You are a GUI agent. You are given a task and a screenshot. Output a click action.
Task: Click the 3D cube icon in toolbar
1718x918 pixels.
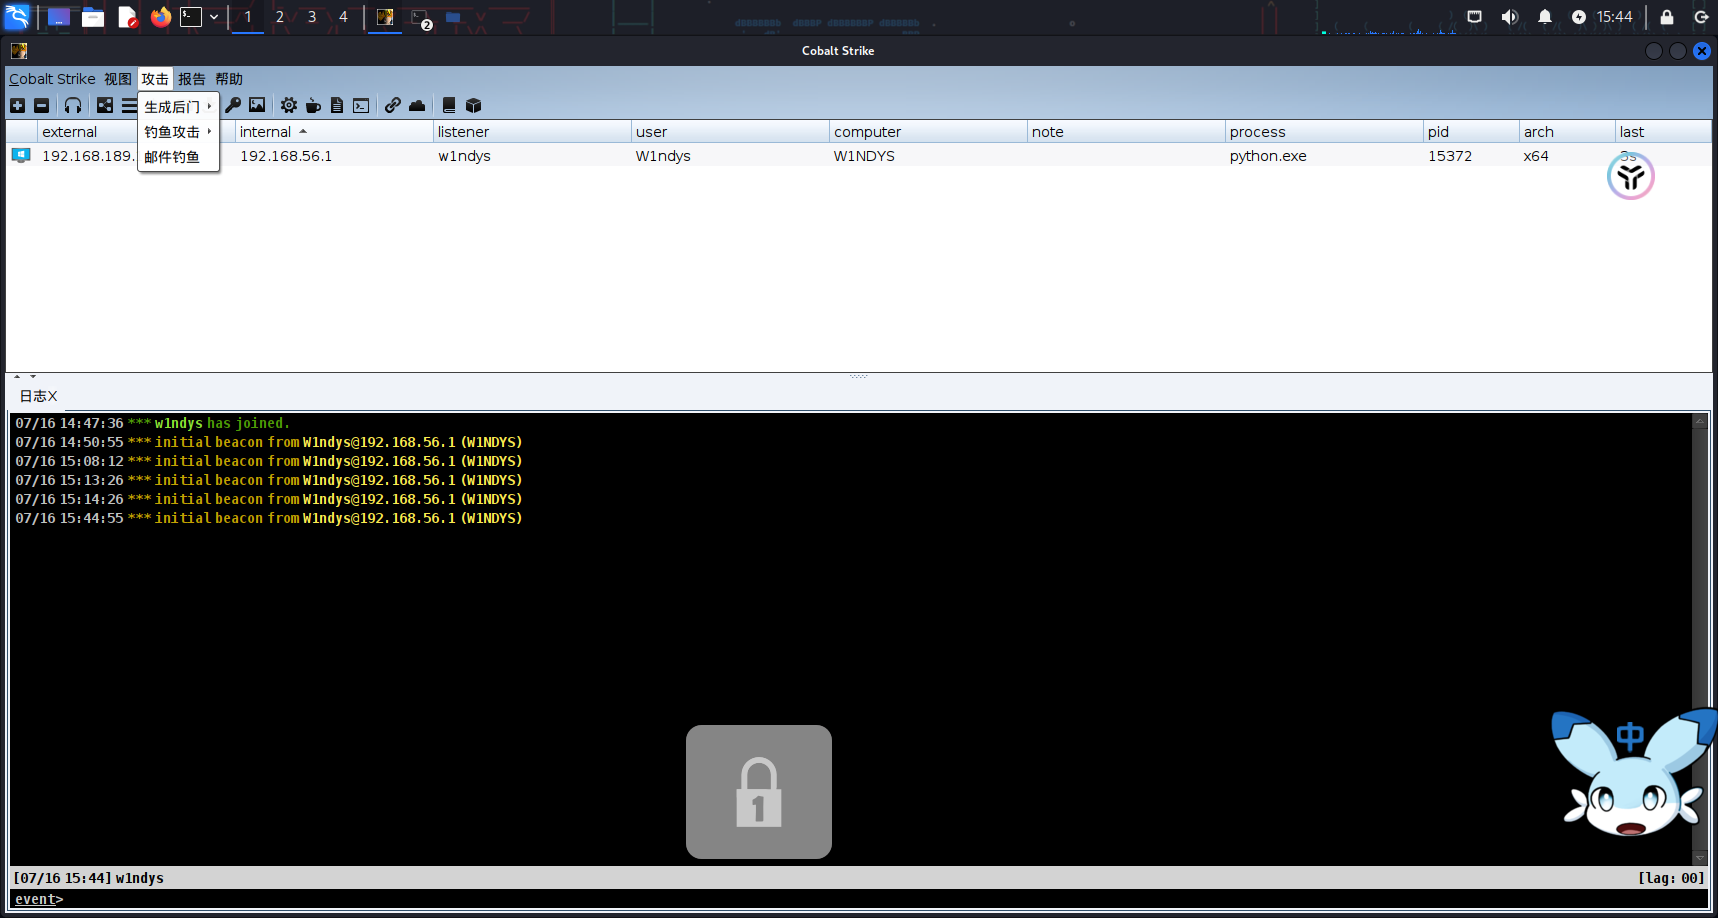click(474, 105)
